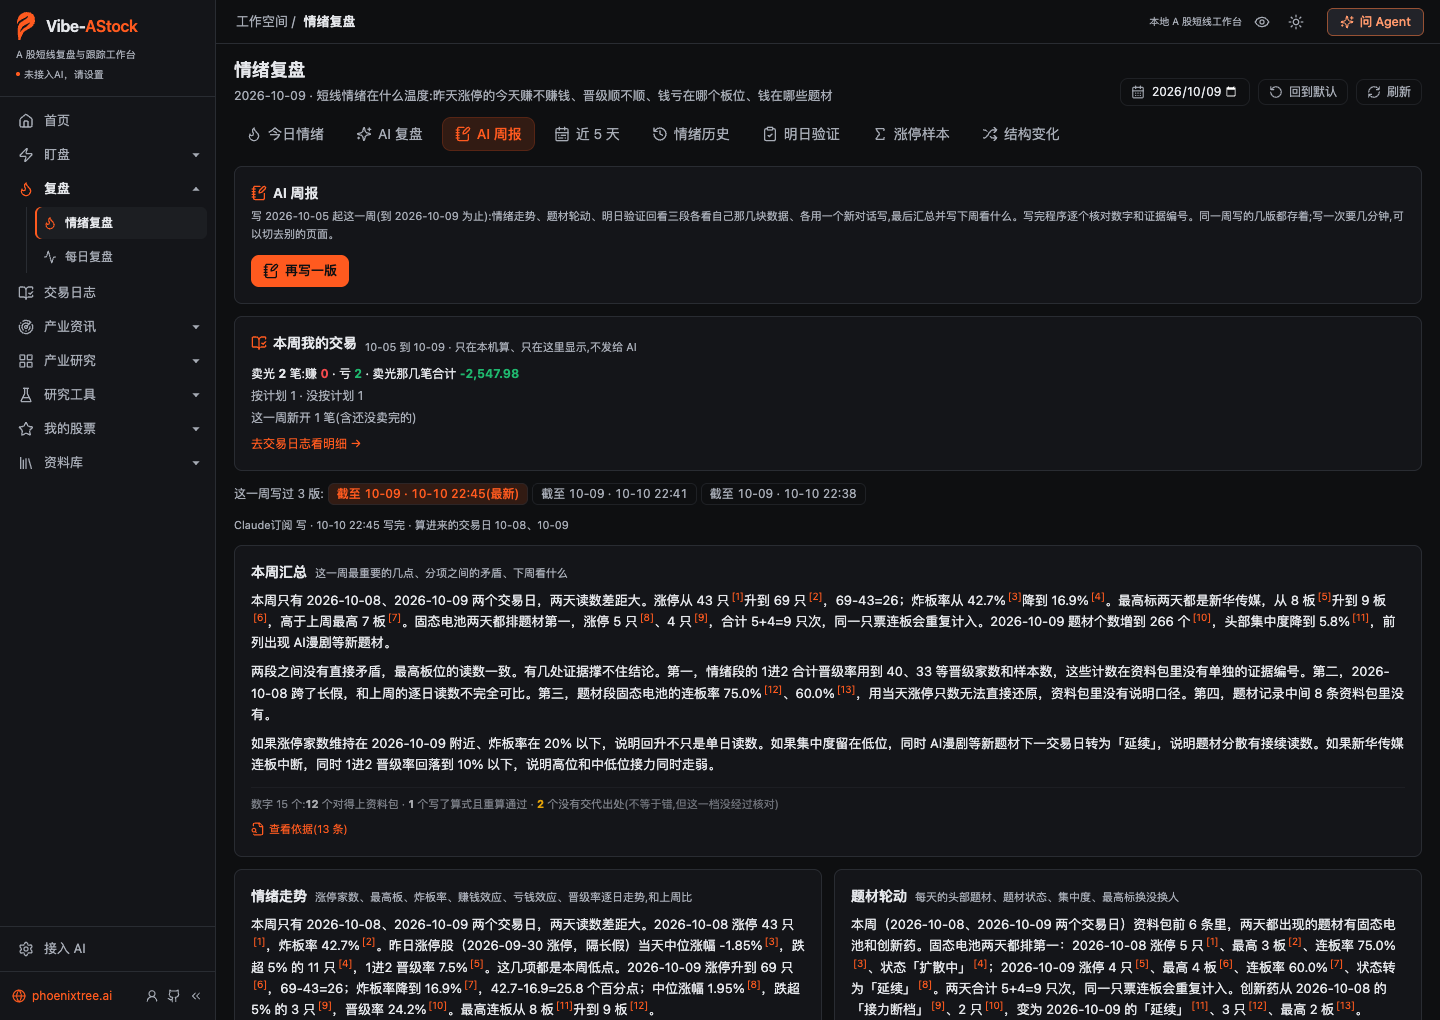Open the 去交易日志看明细 link
Image resolution: width=1440 pixels, height=1020 pixels.
[x=306, y=444]
